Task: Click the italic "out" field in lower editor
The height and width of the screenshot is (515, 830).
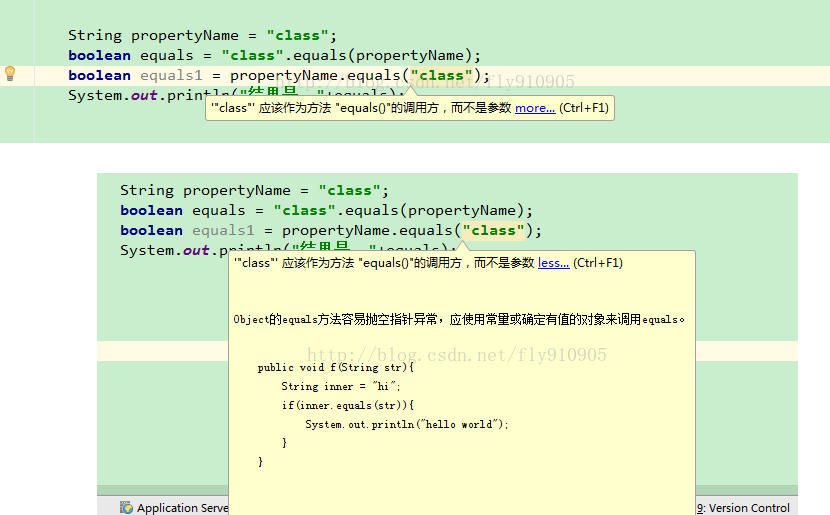Action: click(x=196, y=251)
